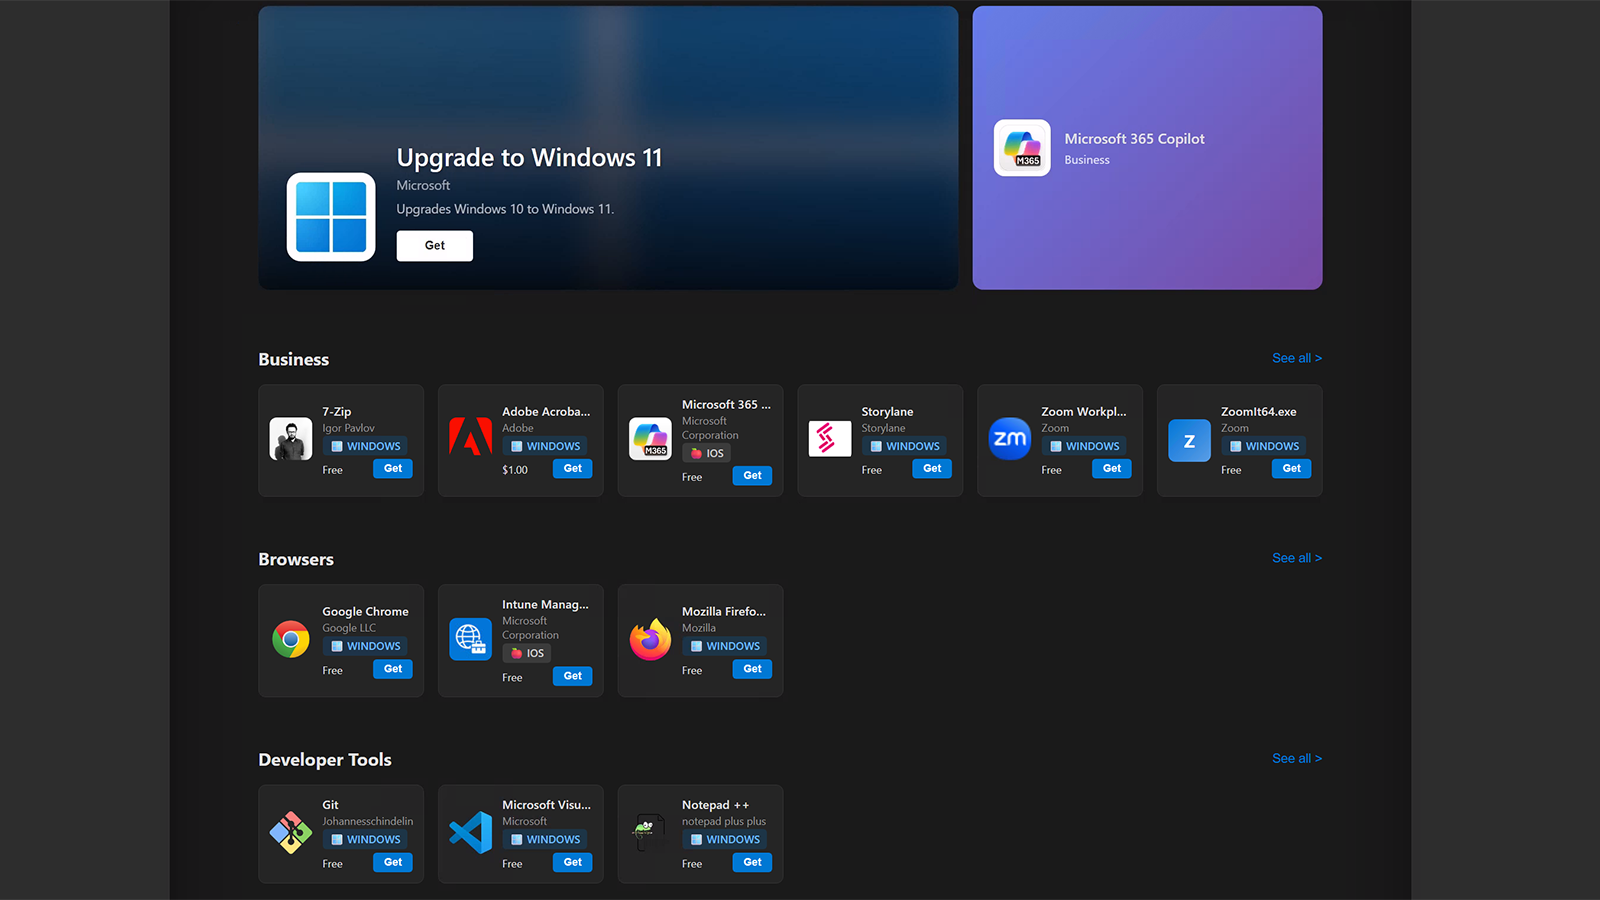Image resolution: width=1600 pixels, height=900 pixels.
Task: Click the WINDOWS tag on Notepad ++
Action: [x=725, y=839]
